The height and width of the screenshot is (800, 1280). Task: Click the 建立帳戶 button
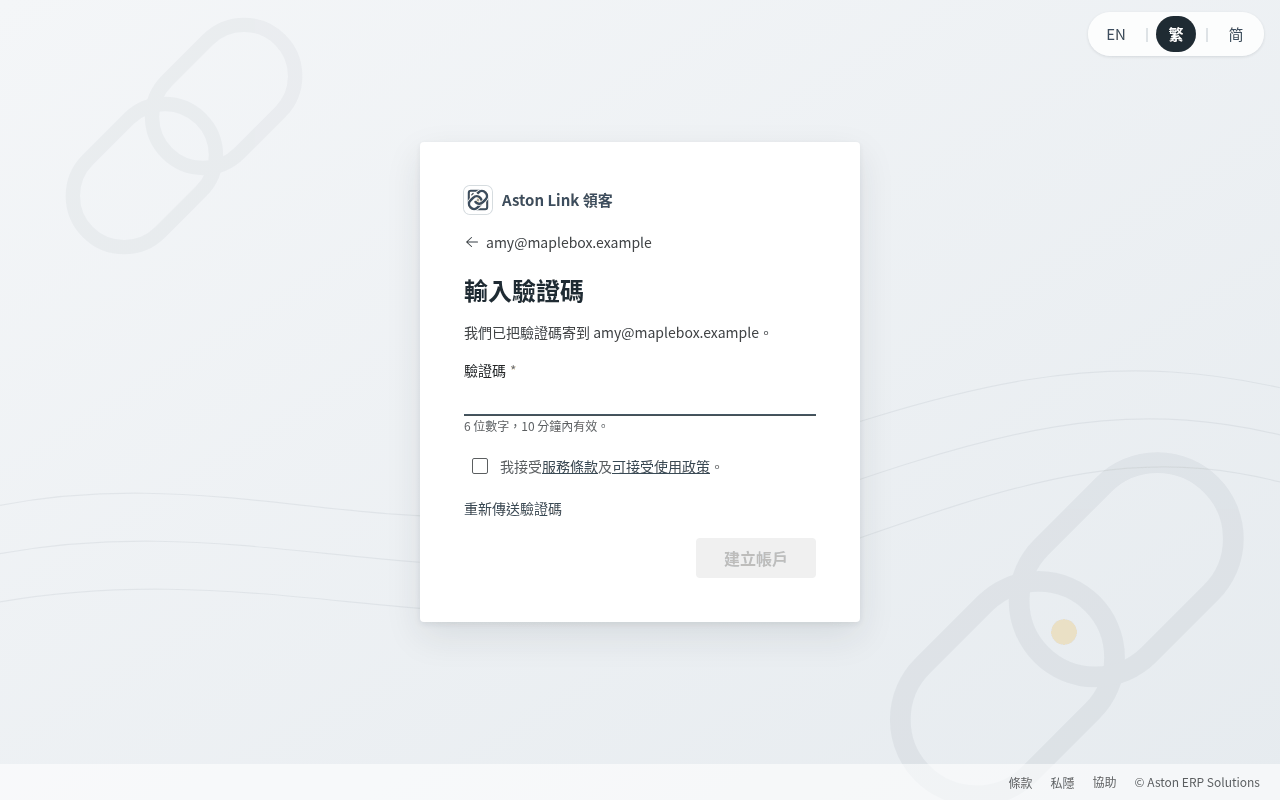[756, 558]
